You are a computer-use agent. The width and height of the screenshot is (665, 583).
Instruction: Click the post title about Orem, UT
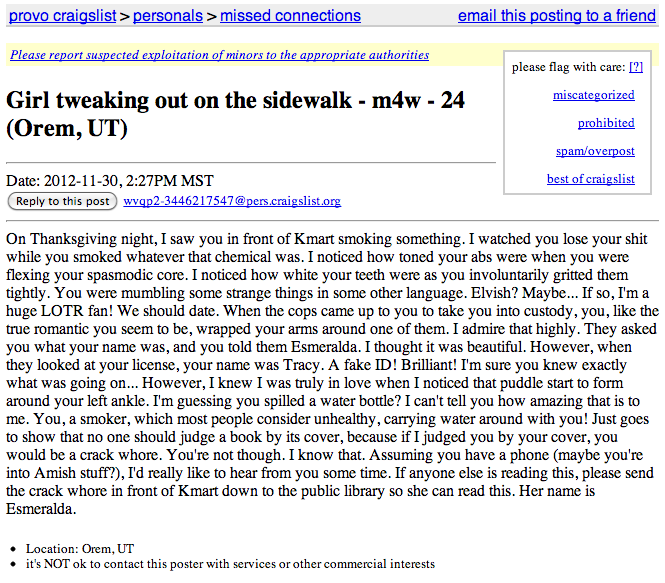235,114
